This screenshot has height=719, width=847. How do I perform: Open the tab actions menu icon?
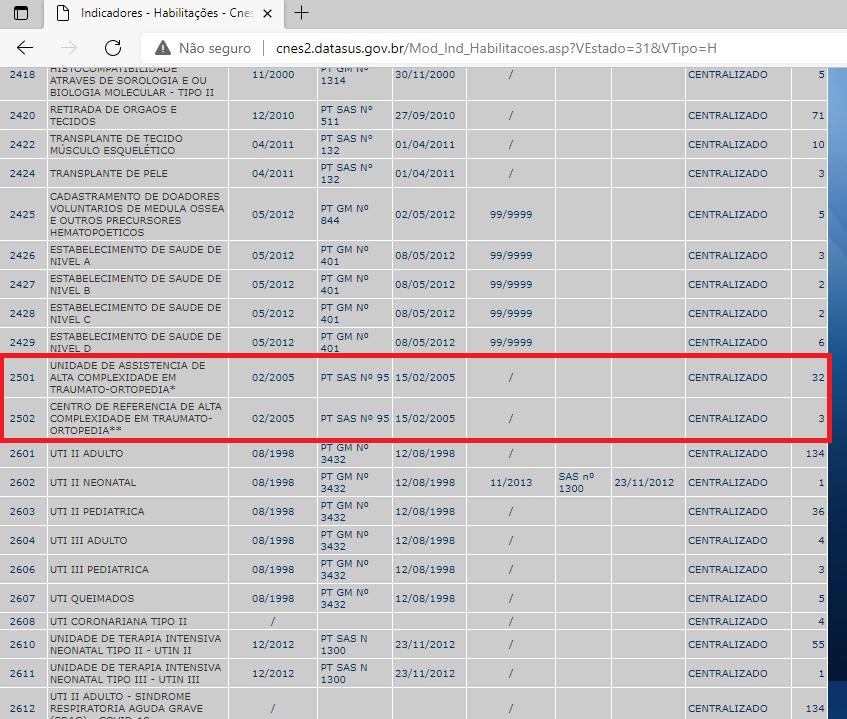pyautogui.click(x=21, y=13)
